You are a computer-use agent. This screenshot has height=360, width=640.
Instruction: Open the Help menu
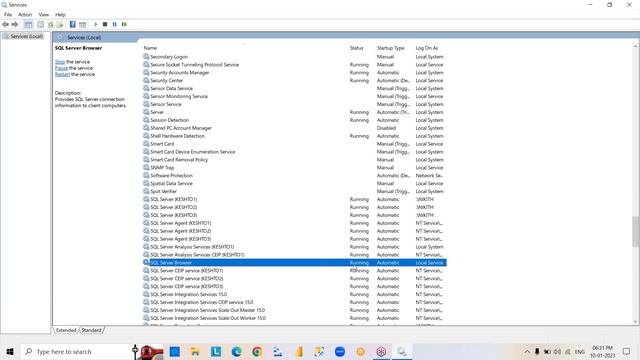coord(60,15)
